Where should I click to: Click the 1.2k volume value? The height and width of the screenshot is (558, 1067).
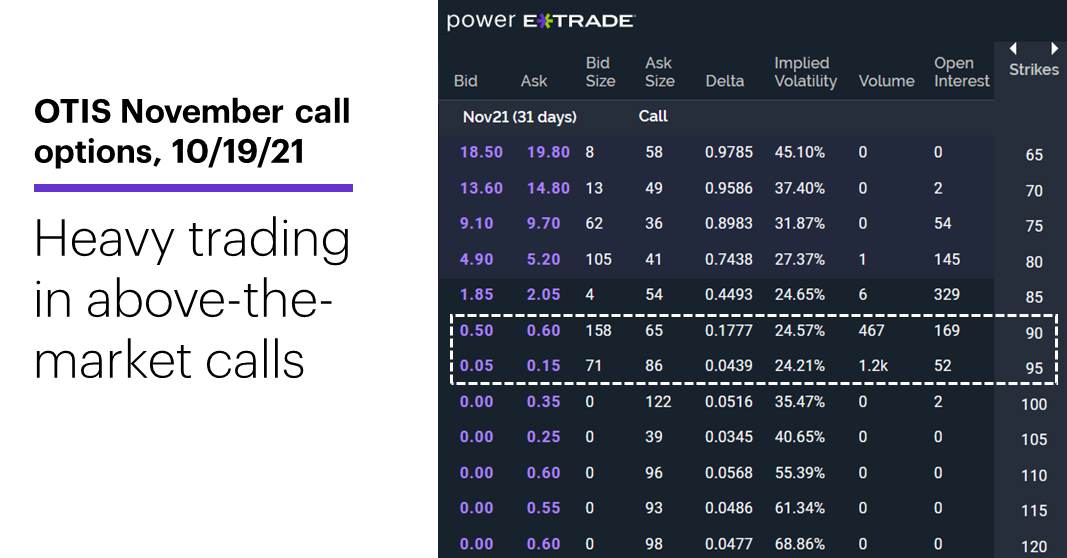point(873,366)
